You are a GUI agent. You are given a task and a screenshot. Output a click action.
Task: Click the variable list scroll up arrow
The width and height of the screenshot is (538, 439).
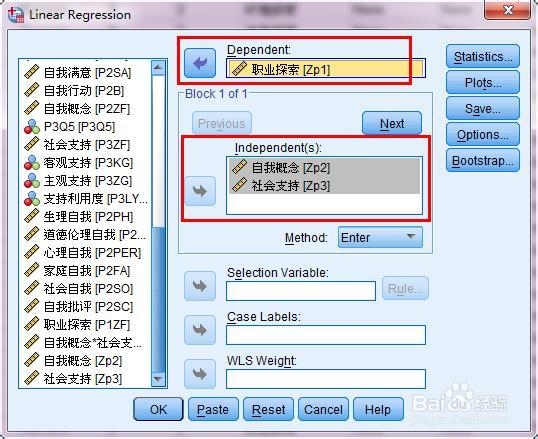158,68
